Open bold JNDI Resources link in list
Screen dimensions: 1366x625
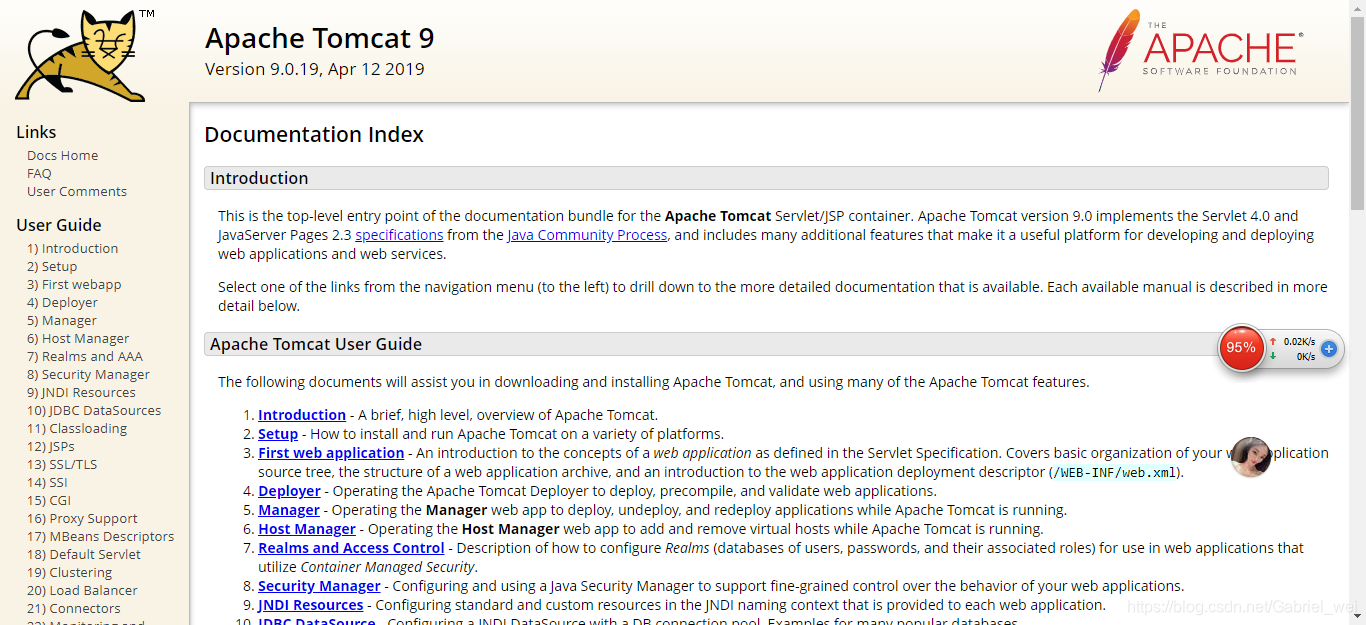[x=310, y=605]
